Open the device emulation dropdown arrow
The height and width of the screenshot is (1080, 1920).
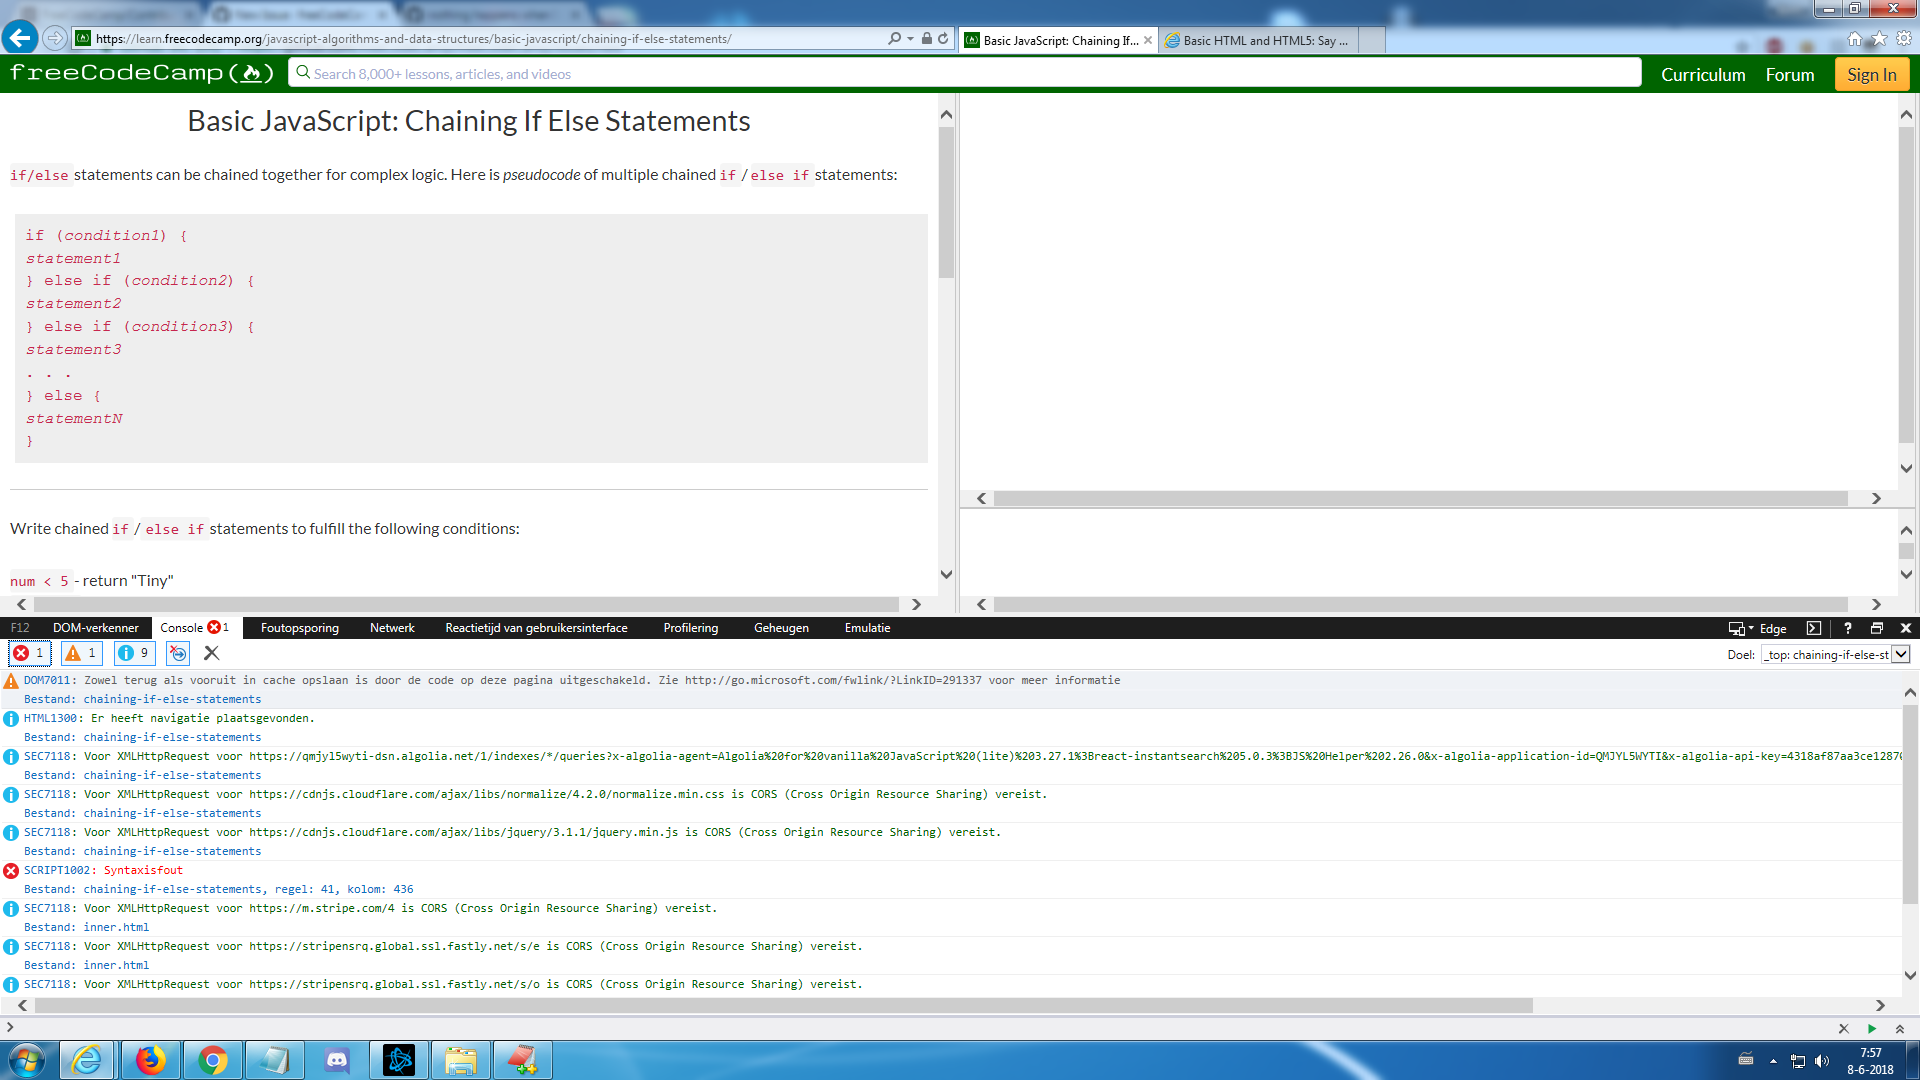tap(1749, 628)
